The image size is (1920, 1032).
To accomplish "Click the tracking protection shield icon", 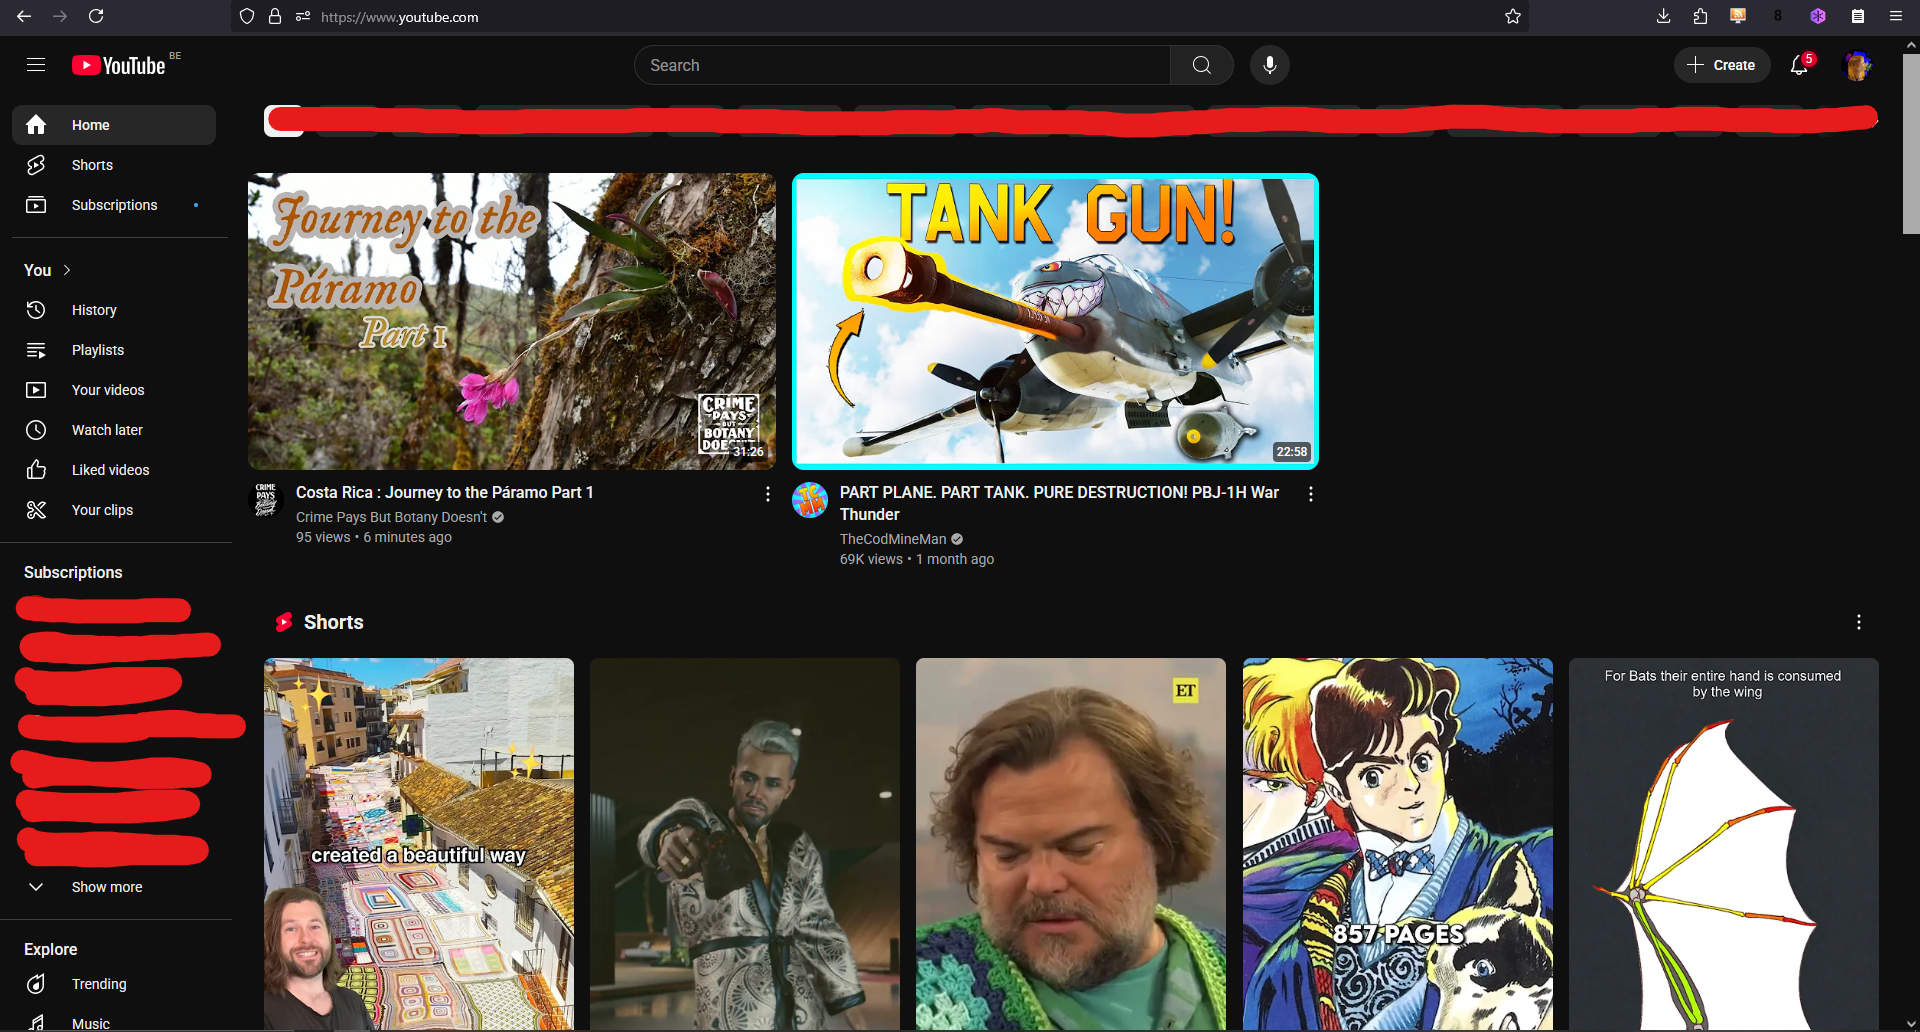I will pos(247,16).
